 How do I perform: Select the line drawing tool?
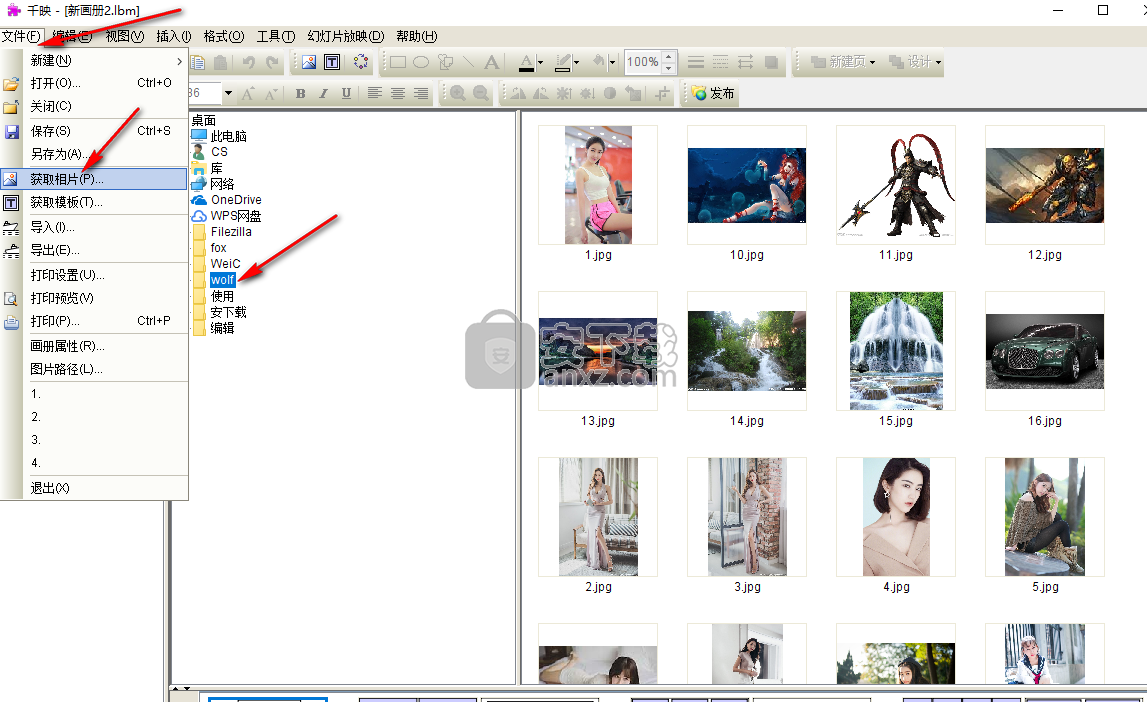[x=468, y=62]
